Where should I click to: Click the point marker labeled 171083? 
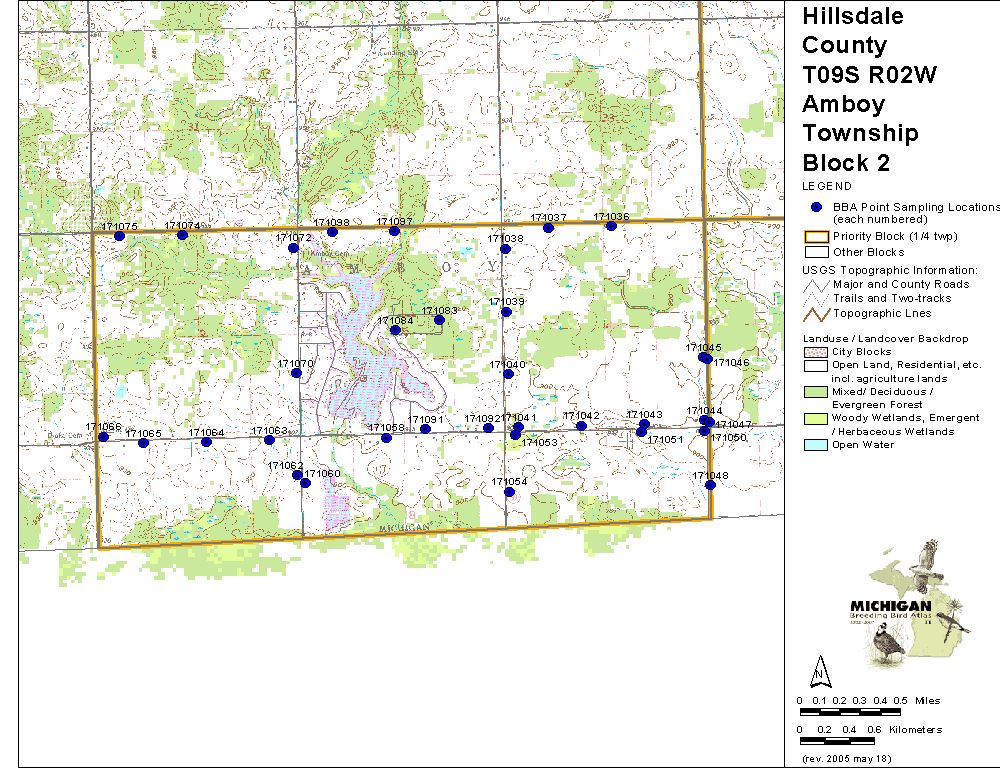click(439, 320)
